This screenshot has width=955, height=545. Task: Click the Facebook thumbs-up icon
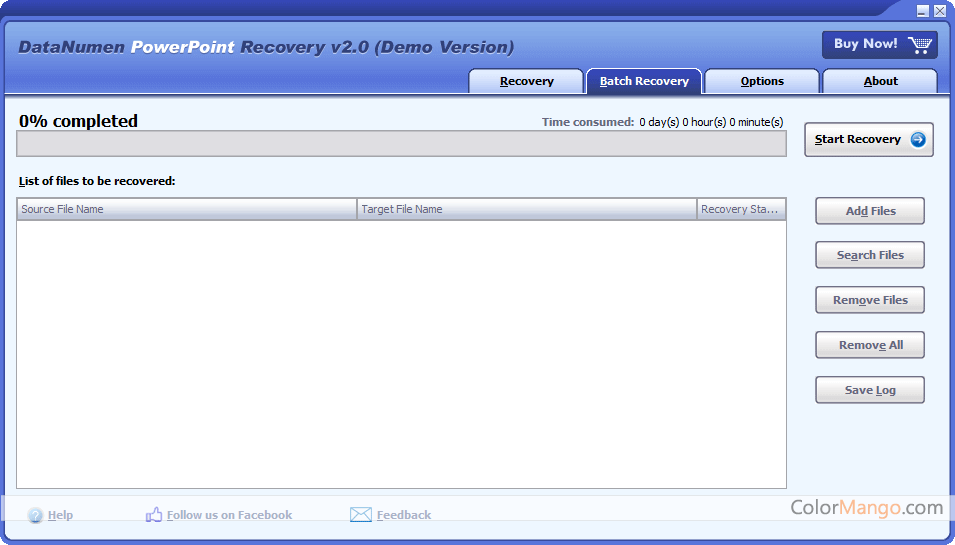pos(154,515)
